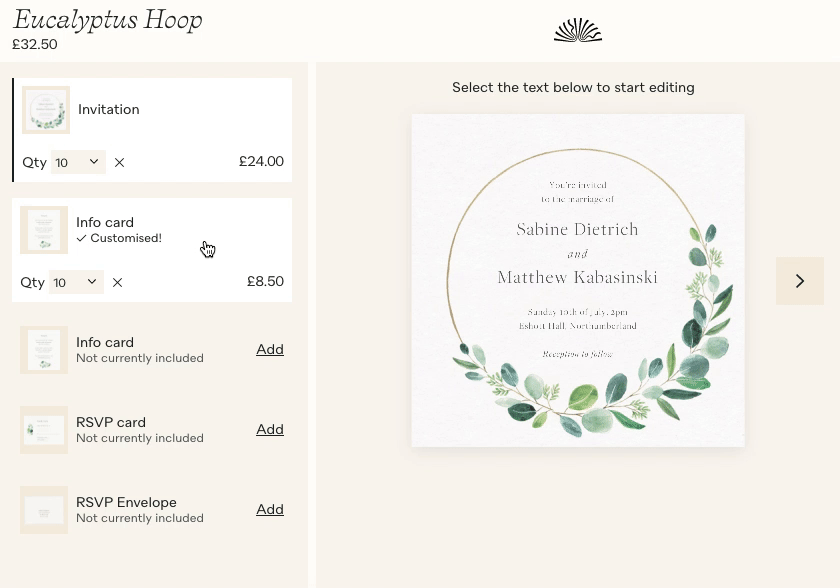Go to next card with right arrow
Screen dimensions: 840x588
[x=800, y=281]
